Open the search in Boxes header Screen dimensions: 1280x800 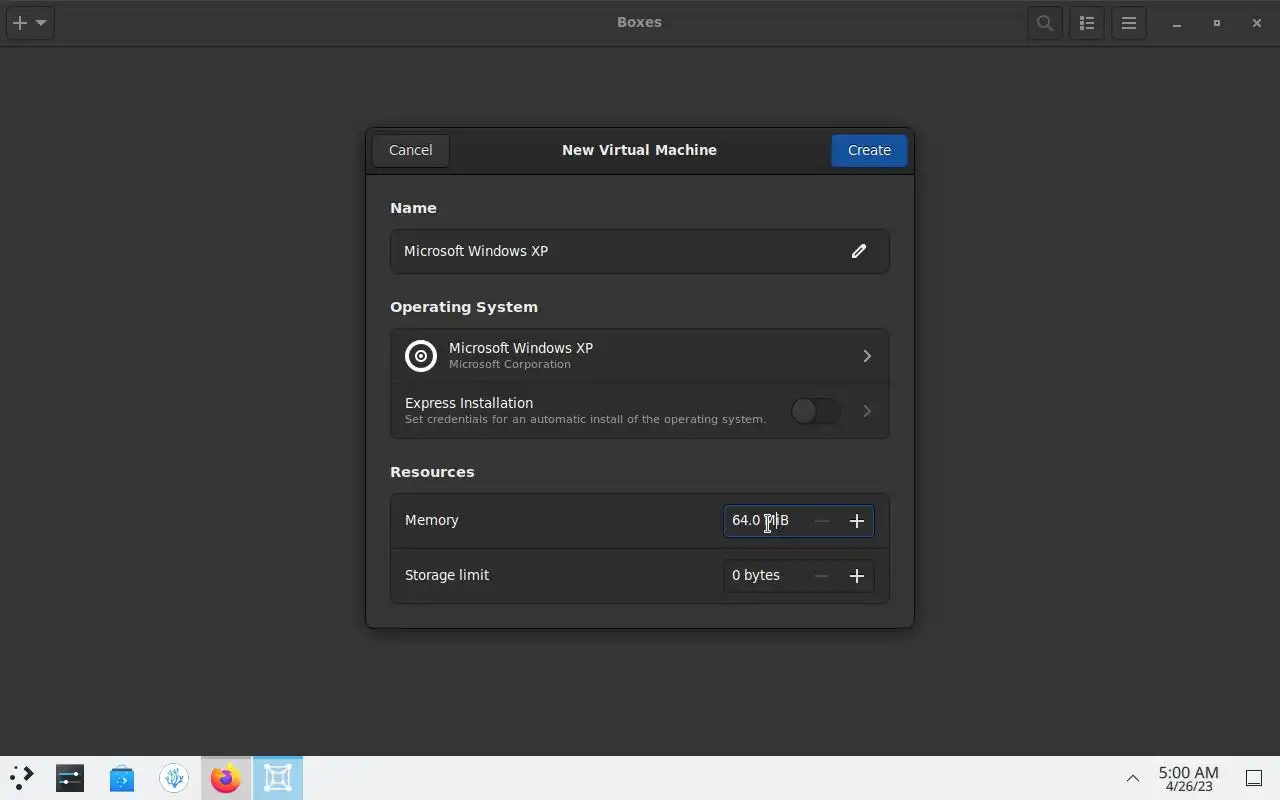point(1045,23)
